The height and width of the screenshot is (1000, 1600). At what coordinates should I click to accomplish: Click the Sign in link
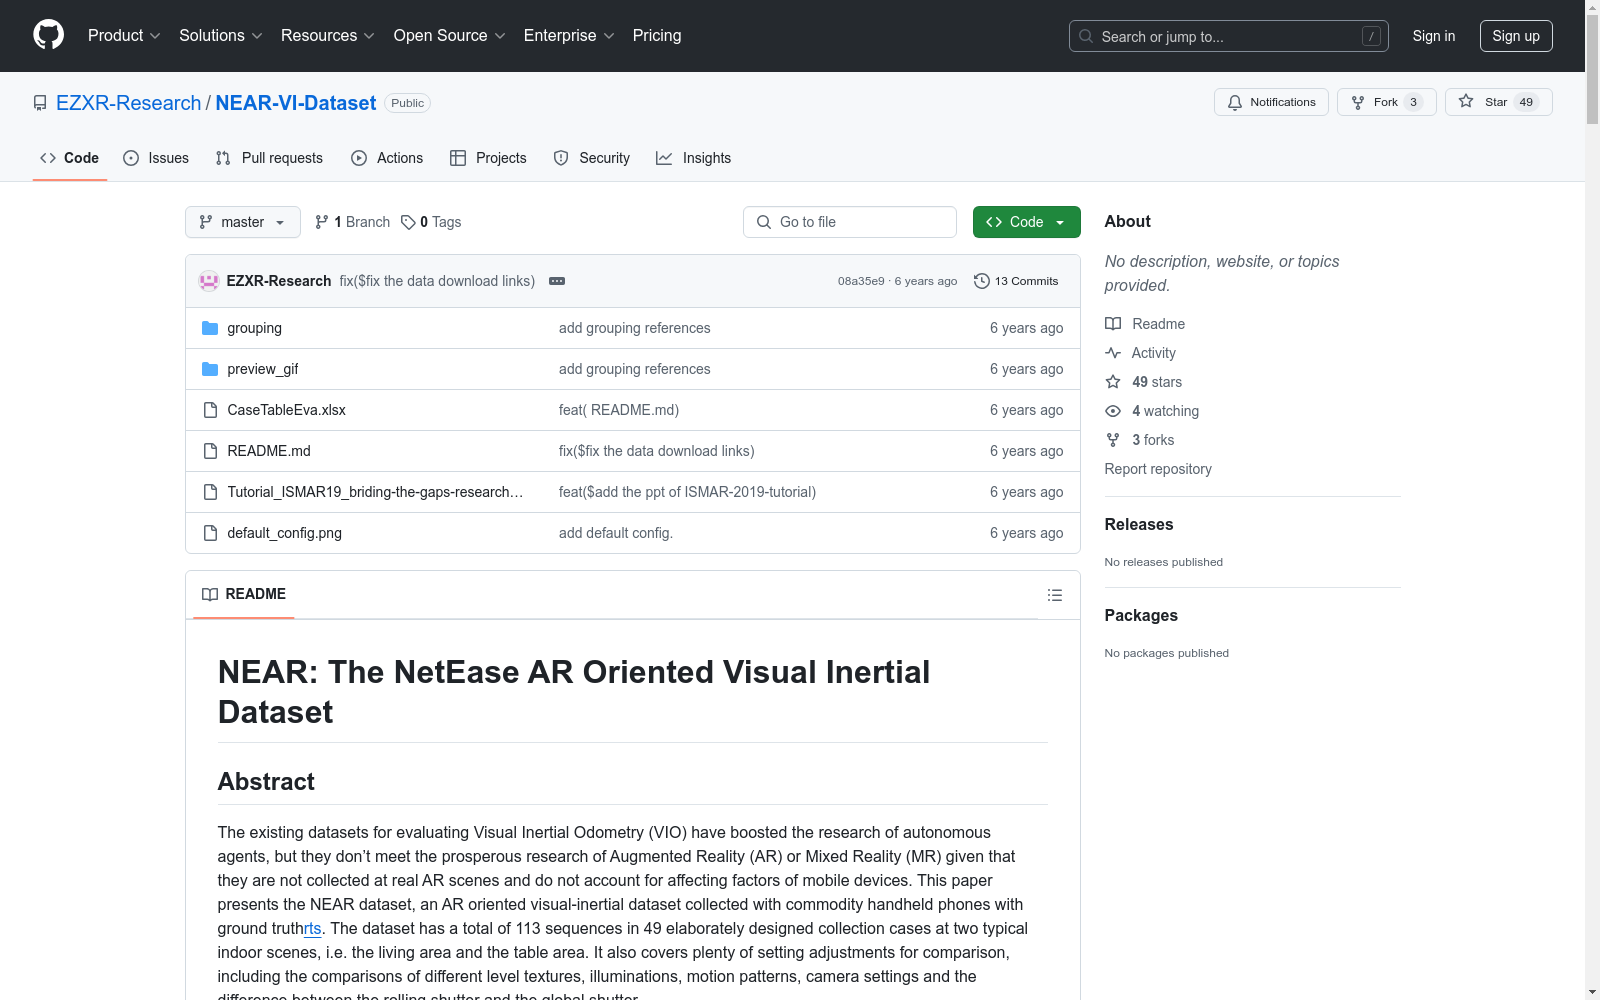click(1434, 36)
